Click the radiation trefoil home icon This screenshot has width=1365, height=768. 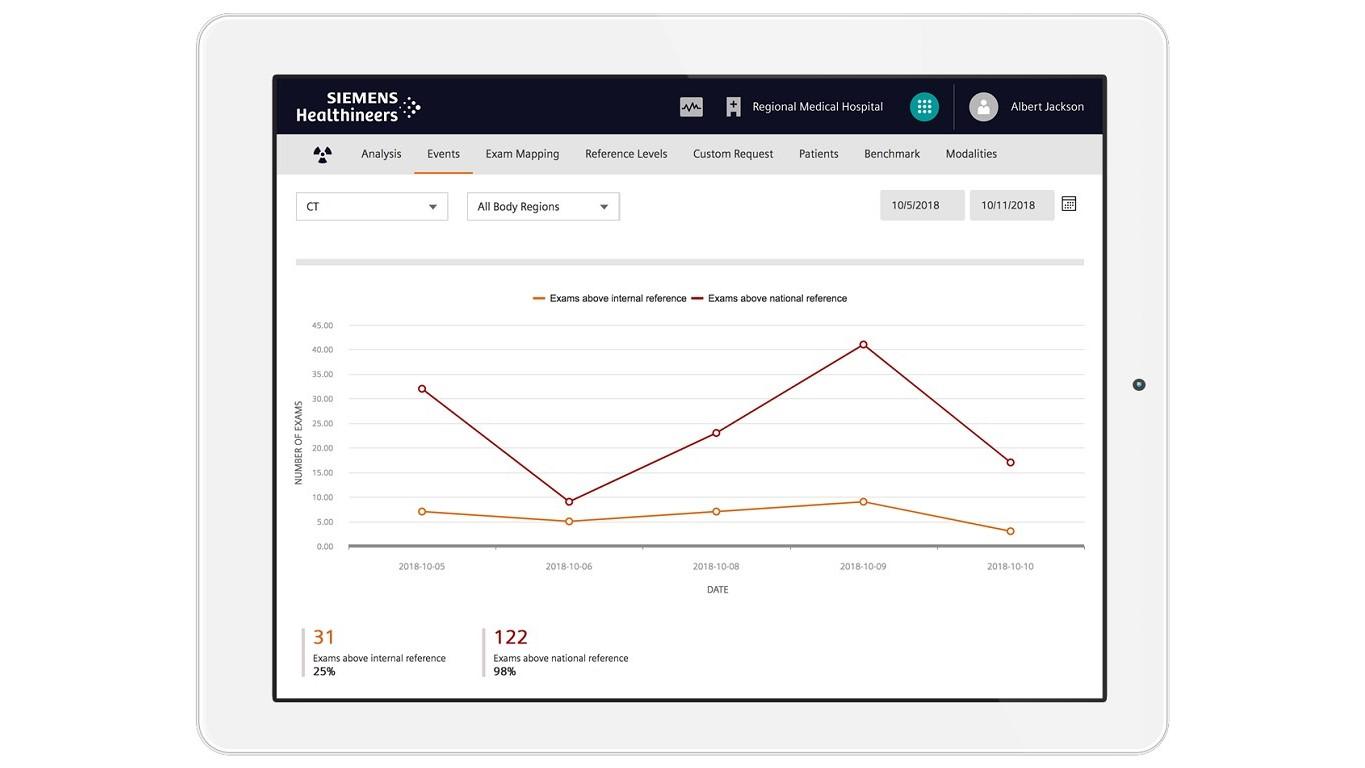click(x=322, y=154)
